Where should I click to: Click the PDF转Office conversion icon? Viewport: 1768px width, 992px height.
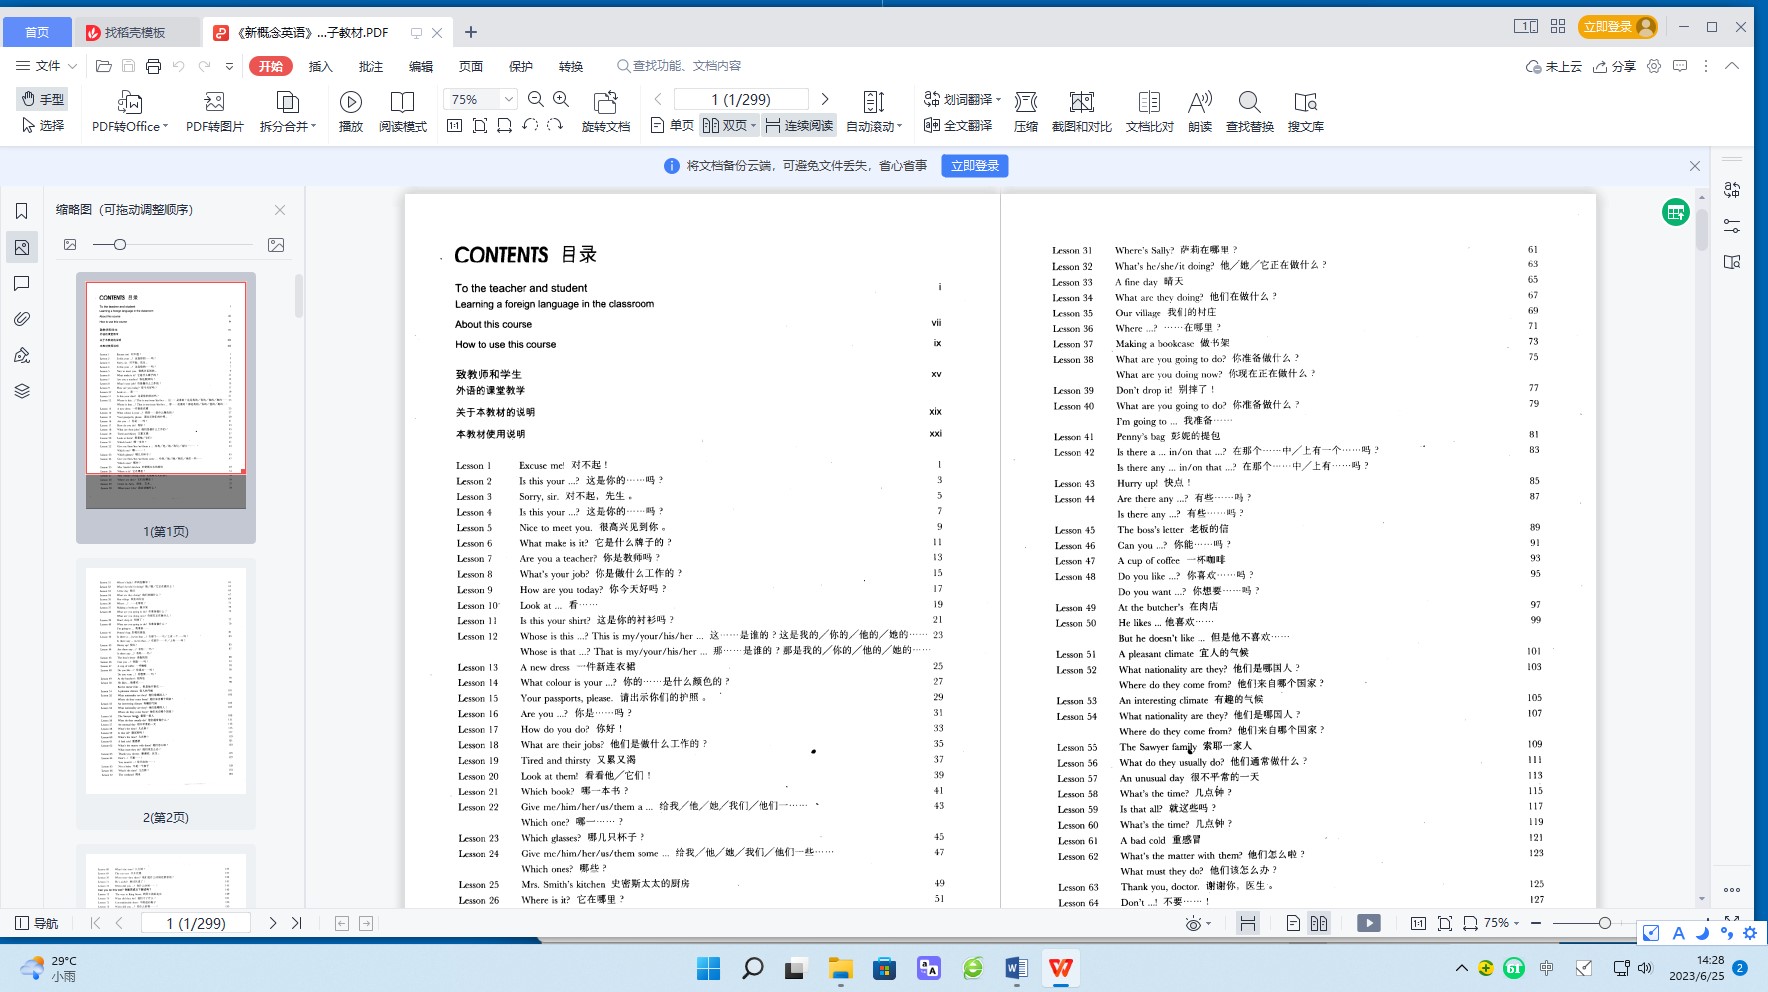[129, 102]
